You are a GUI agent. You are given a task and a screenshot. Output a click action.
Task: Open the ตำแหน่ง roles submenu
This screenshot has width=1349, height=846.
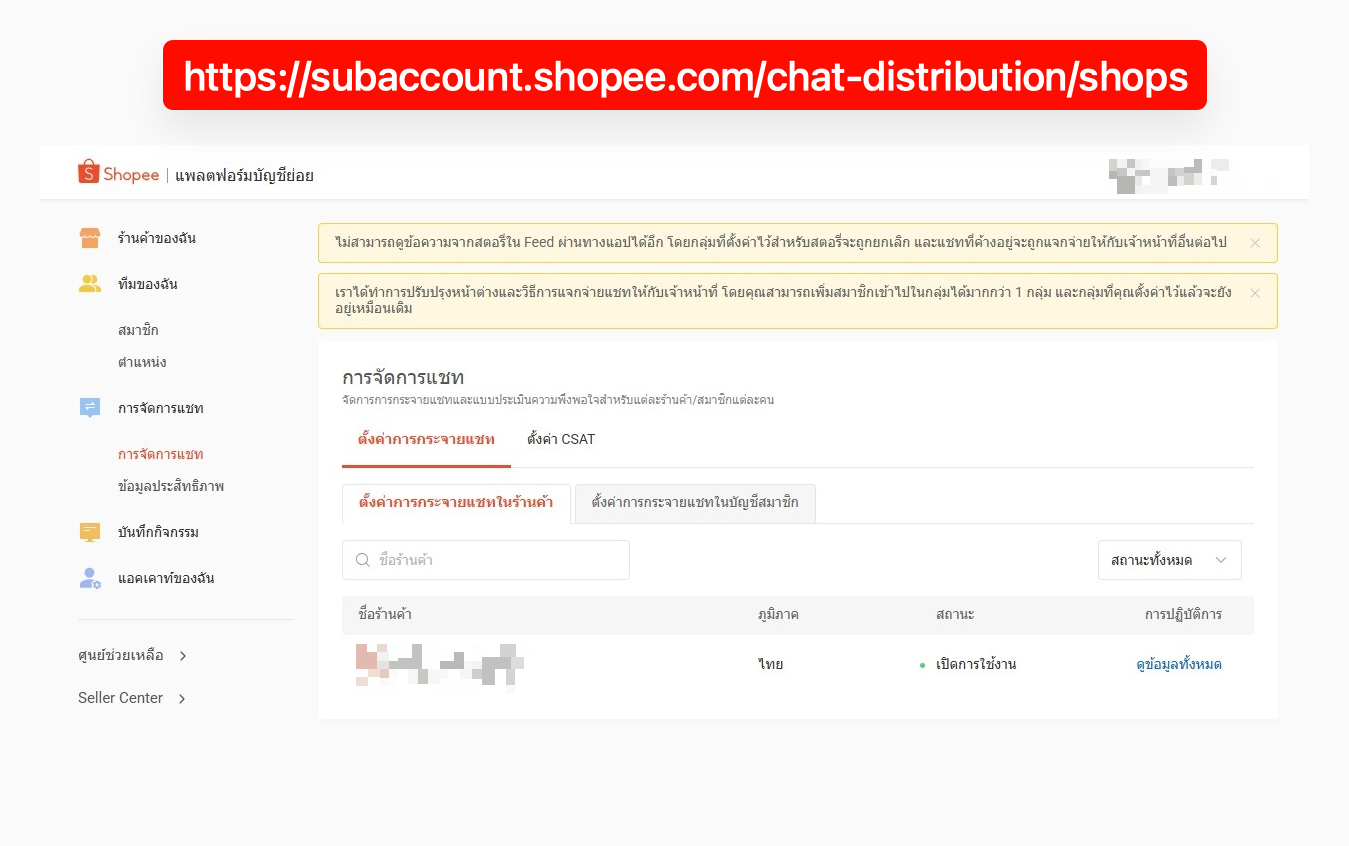coord(142,362)
